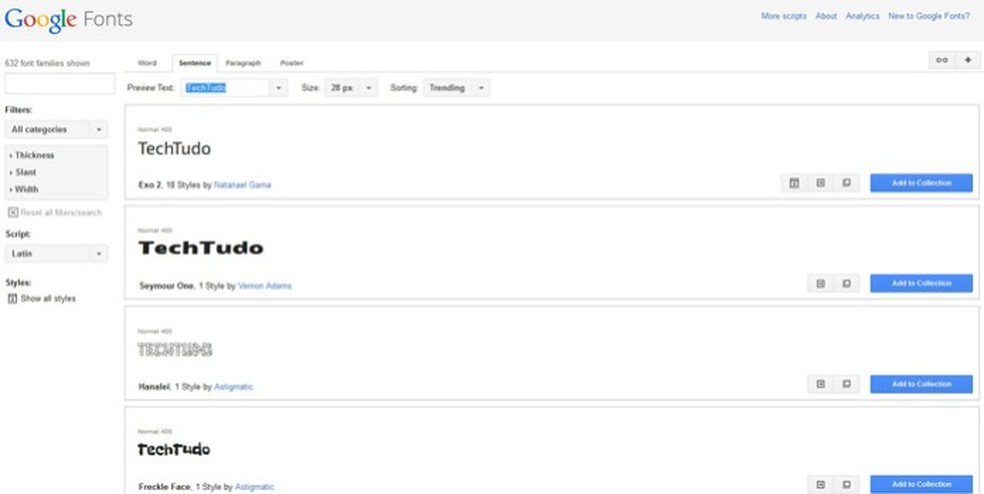Add Freckle Face to Collection
This screenshot has height=494, width=984.
tap(921, 485)
